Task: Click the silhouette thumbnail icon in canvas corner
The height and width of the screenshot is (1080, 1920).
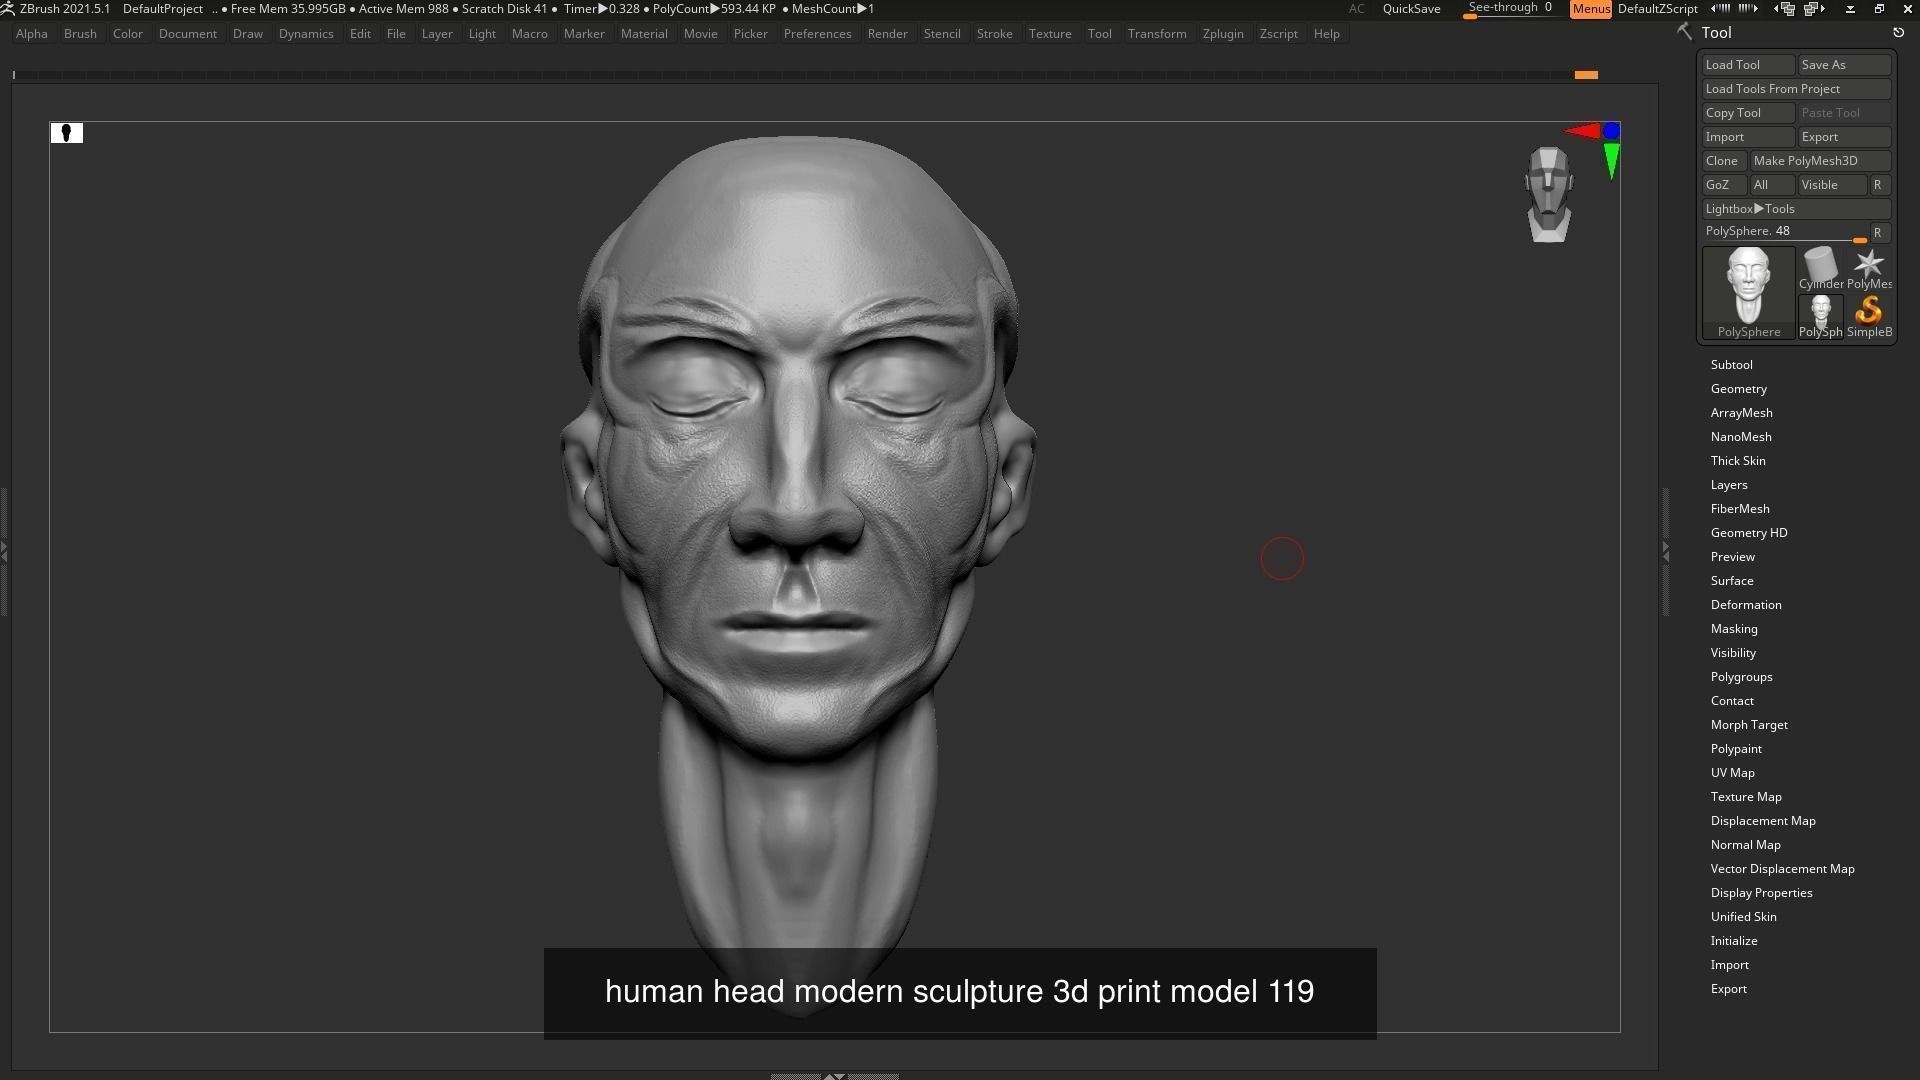Action: [67, 133]
